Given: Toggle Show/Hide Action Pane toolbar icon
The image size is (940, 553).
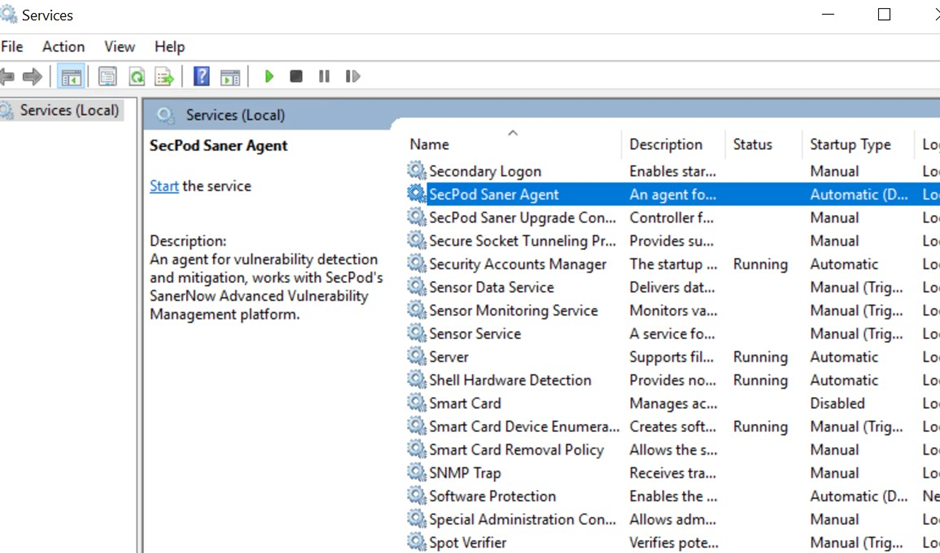Looking at the screenshot, I should (x=230, y=77).
